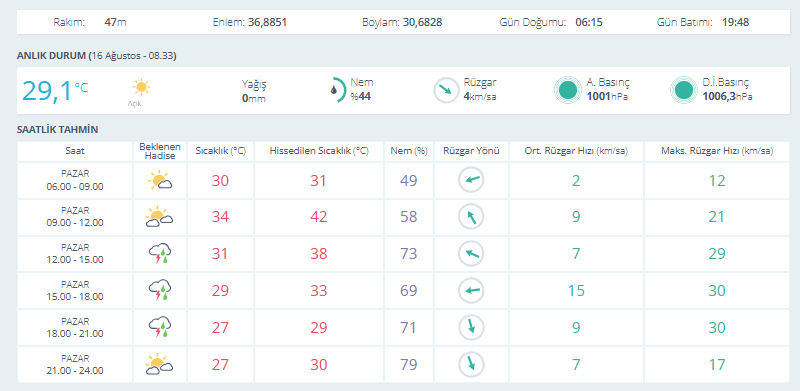Viewport: 800px width, 391px height.
Task: Click the felt temperature 38 in 12.00 - 15.00 row
Action: point(319,254)
